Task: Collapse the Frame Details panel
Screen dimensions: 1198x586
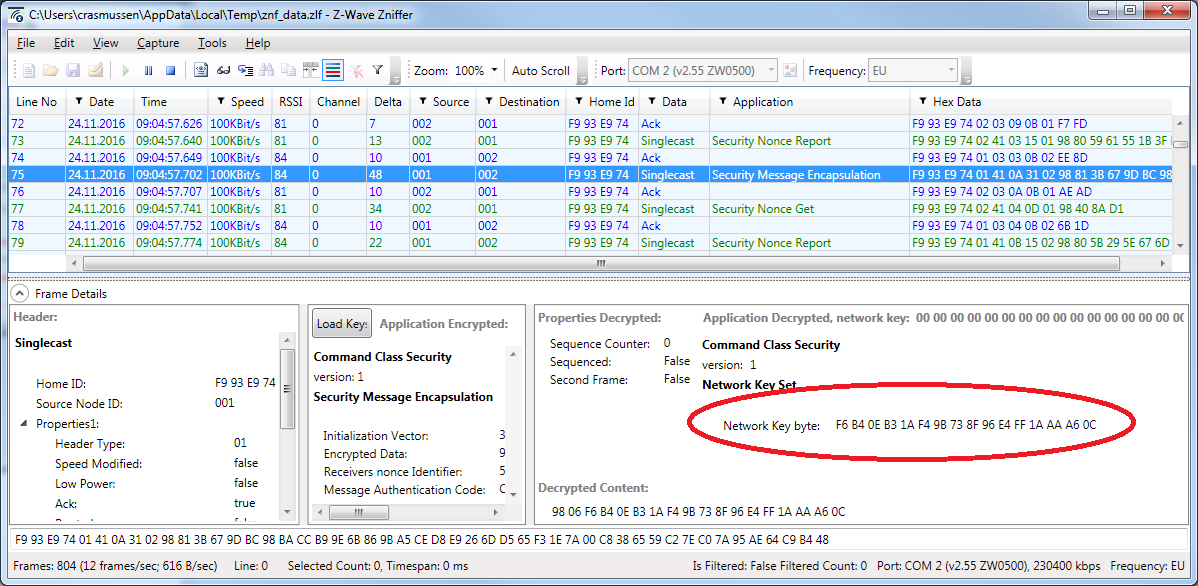Action: click(x=20, y=293)
